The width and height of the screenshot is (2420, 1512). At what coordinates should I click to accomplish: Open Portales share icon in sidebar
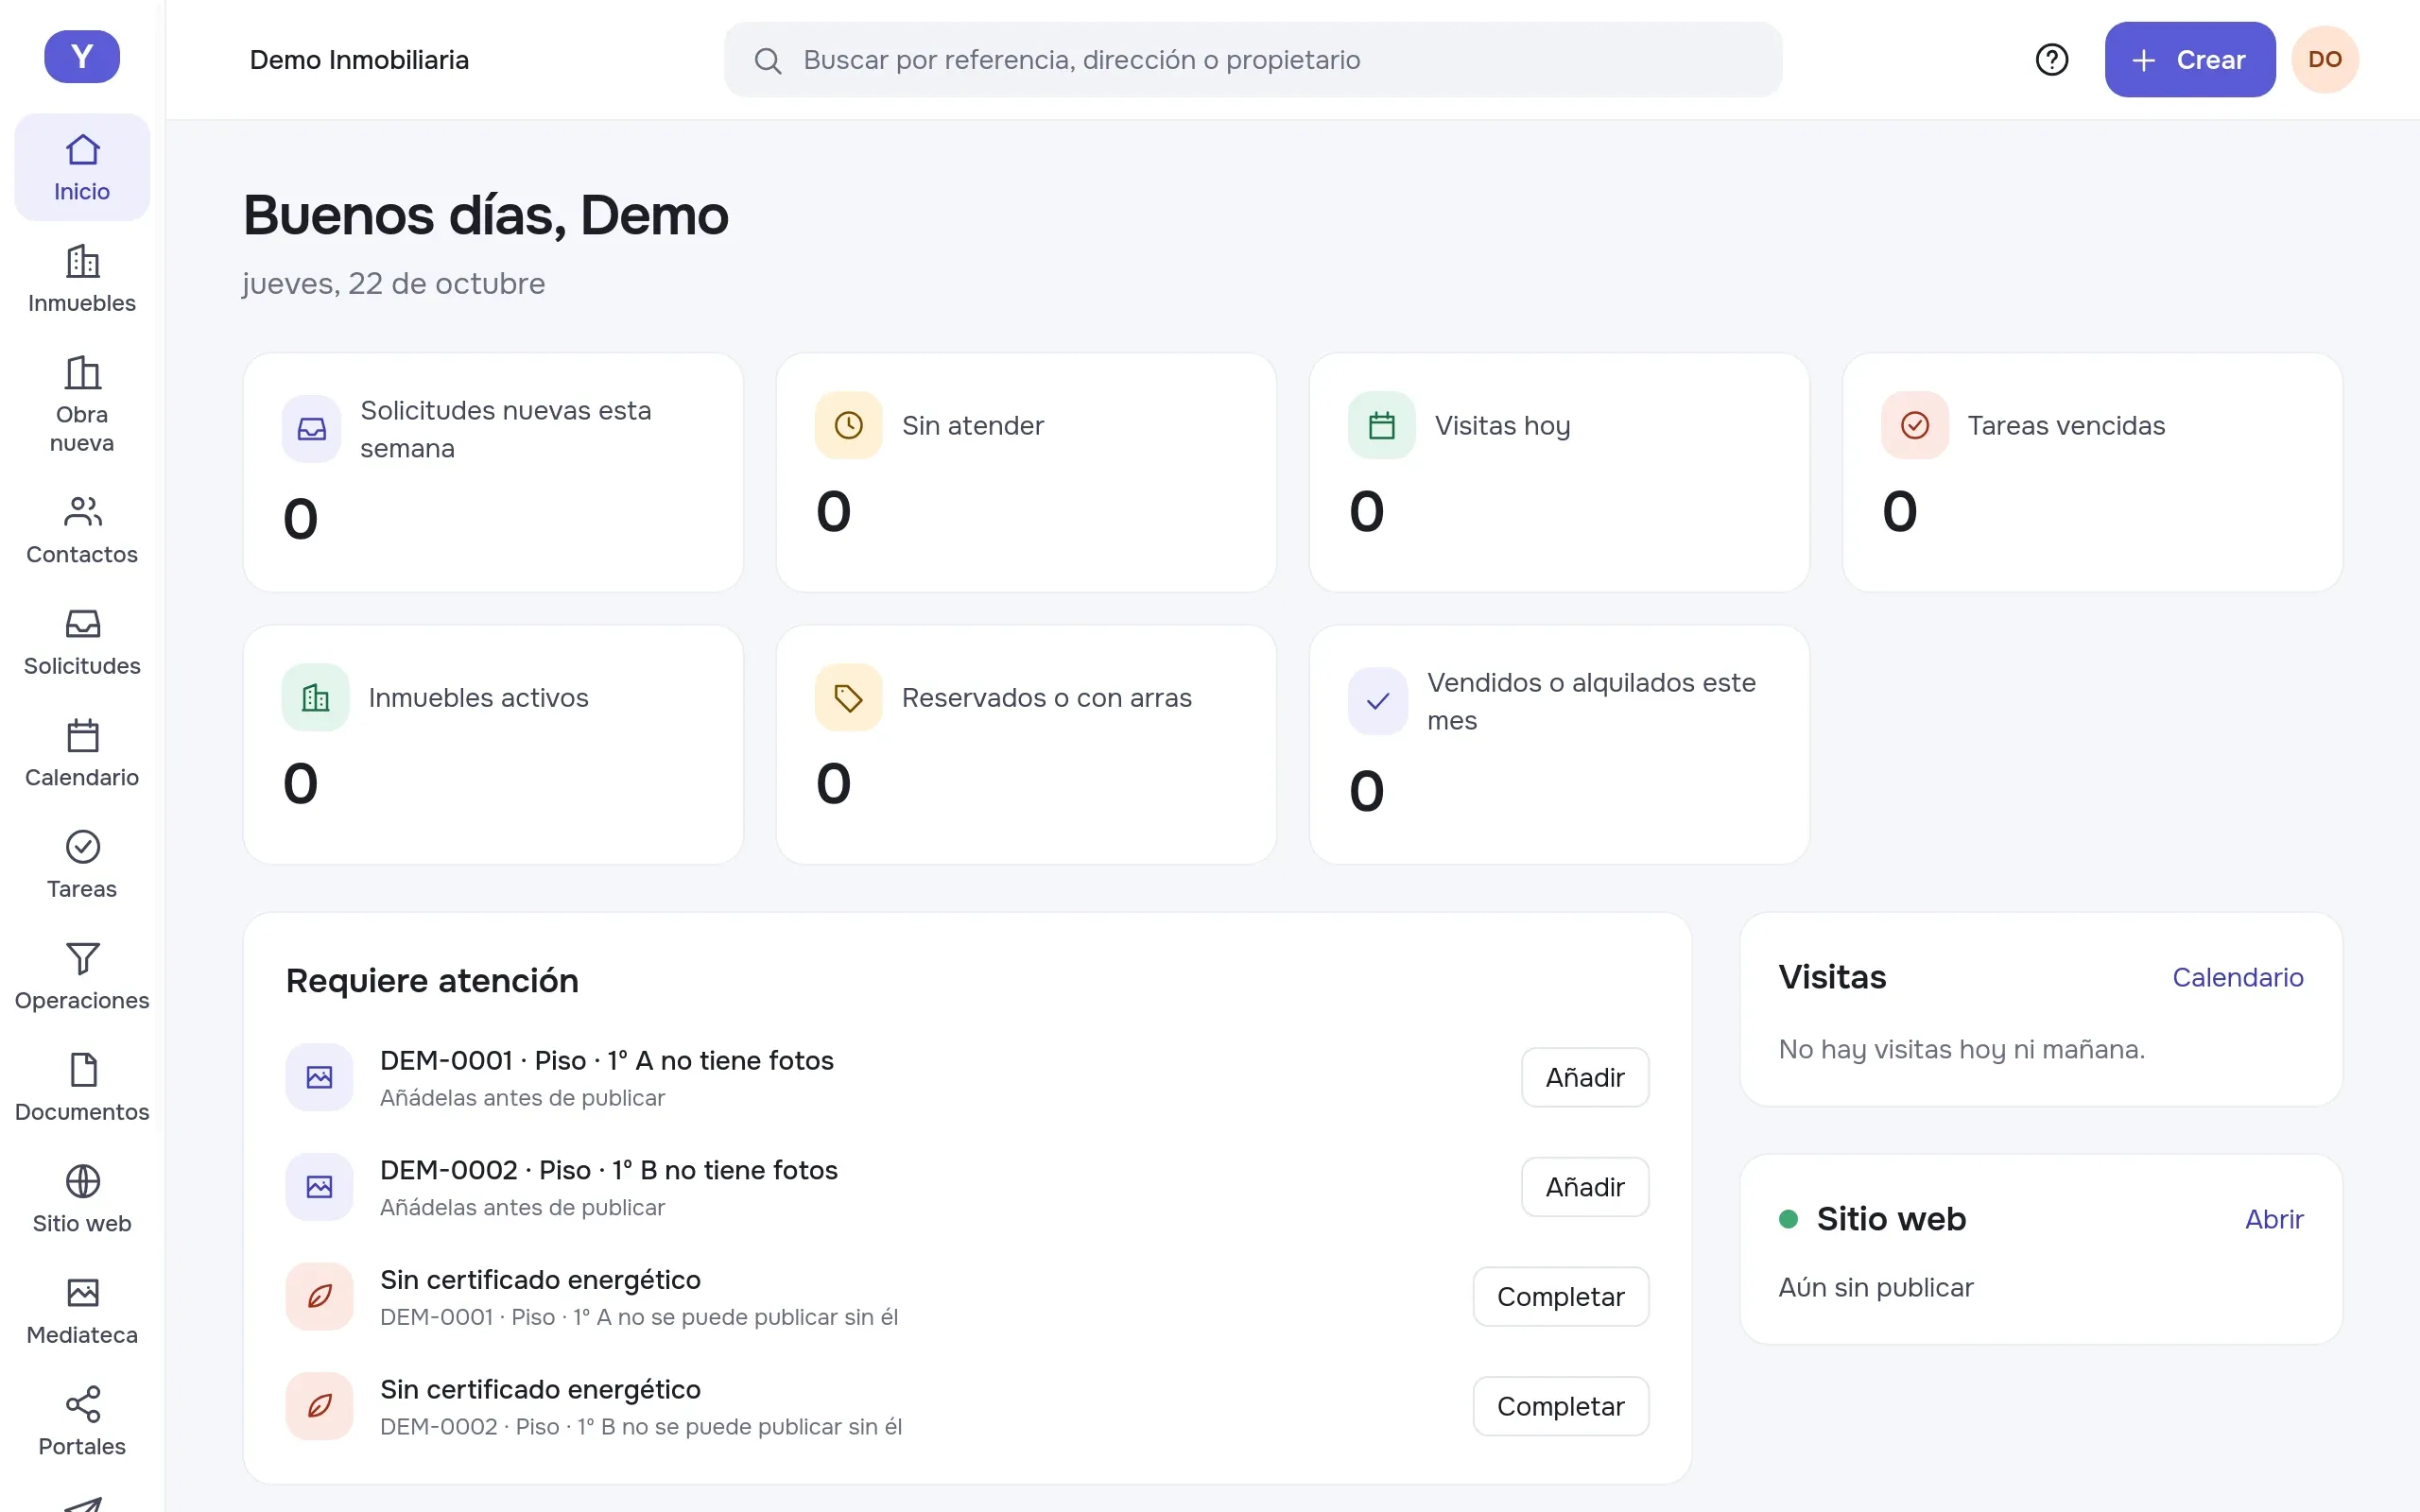point(82,1423)
